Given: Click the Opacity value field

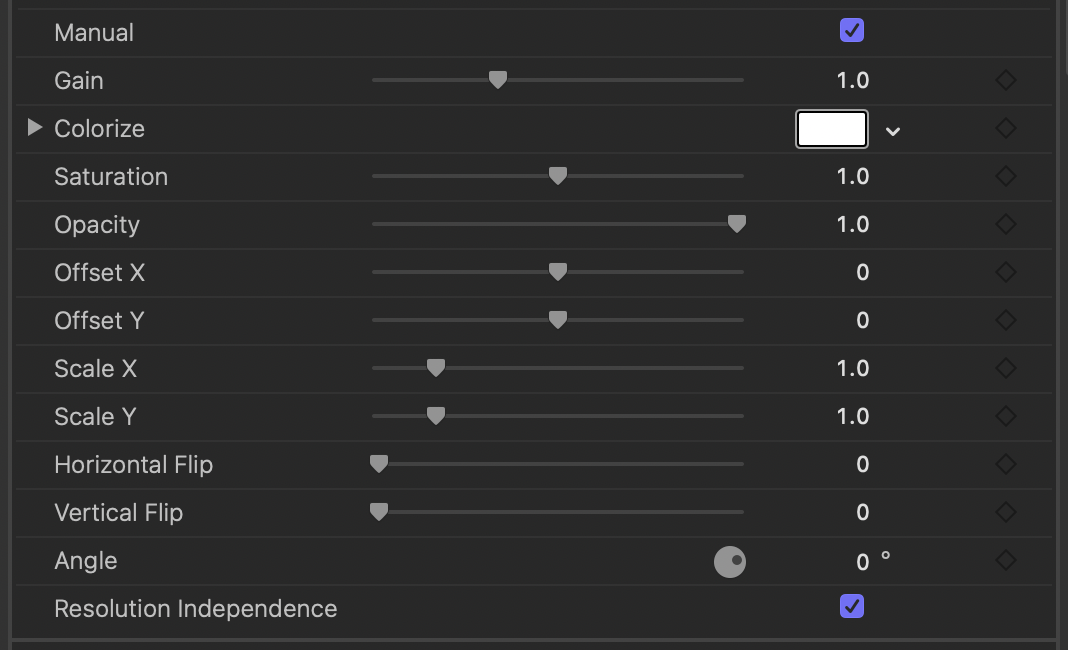Looking at the screenshot, I should (x=853, y=225).
